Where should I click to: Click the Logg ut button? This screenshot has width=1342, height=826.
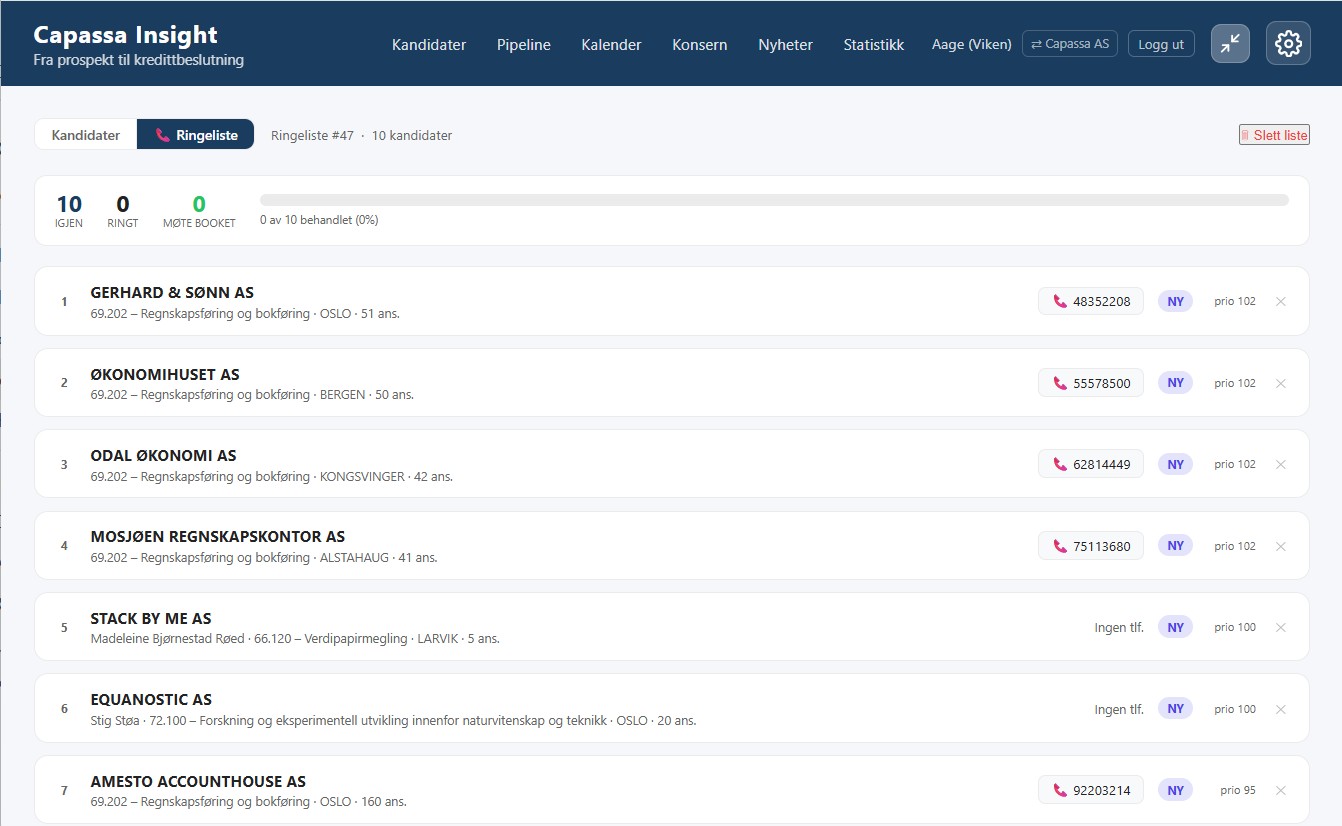[x=1161, y=44]
